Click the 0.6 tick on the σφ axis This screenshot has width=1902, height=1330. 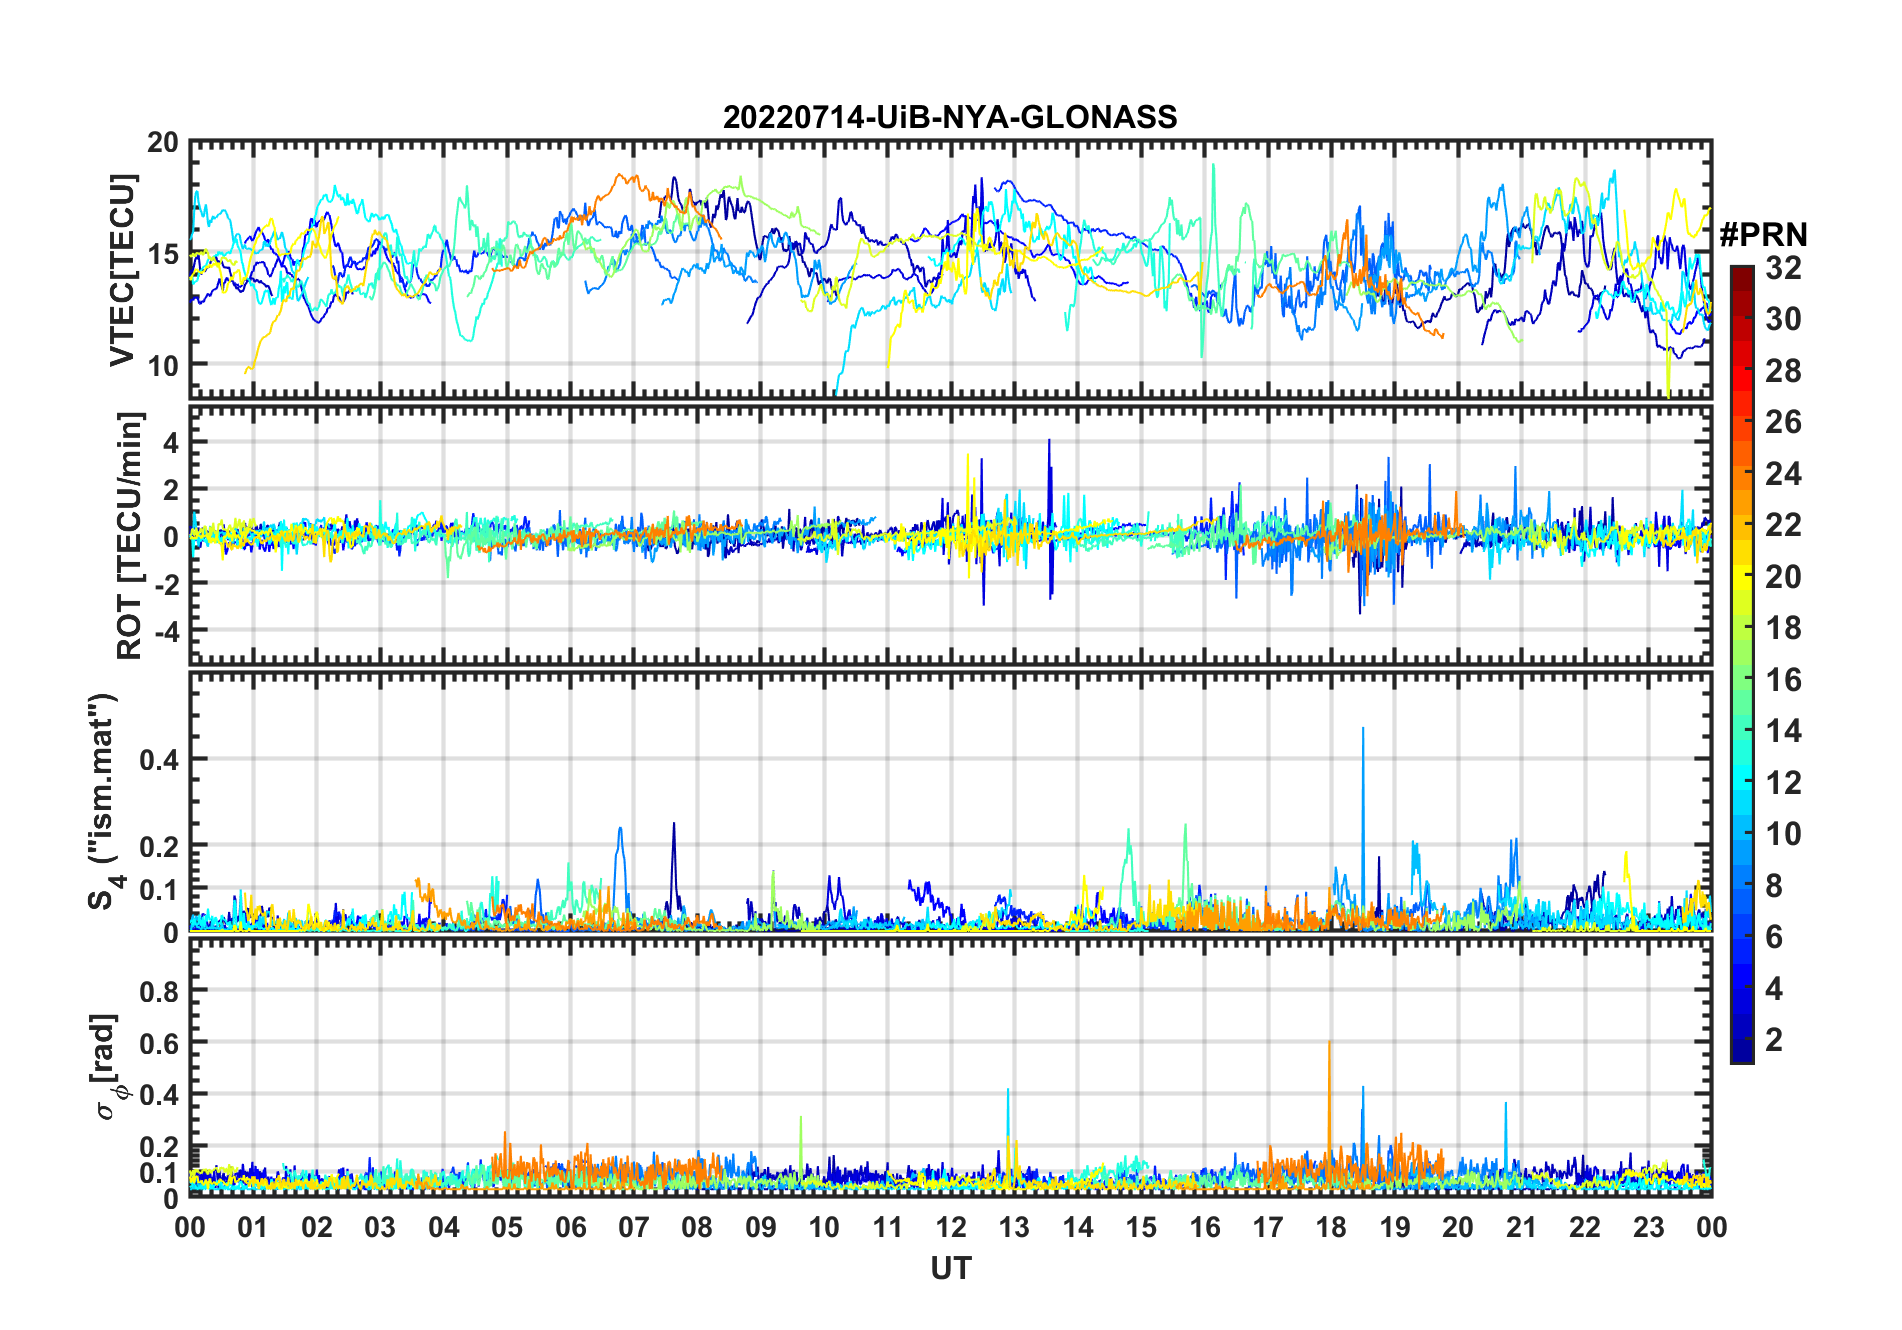coord(159,1044)
